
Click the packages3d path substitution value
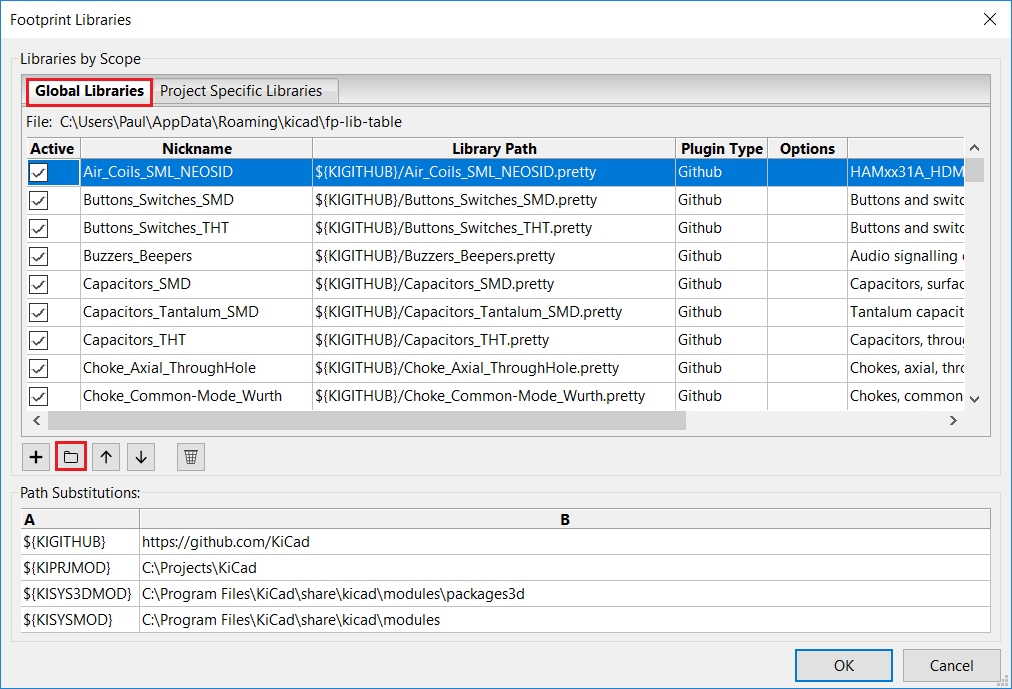(565, 594)
